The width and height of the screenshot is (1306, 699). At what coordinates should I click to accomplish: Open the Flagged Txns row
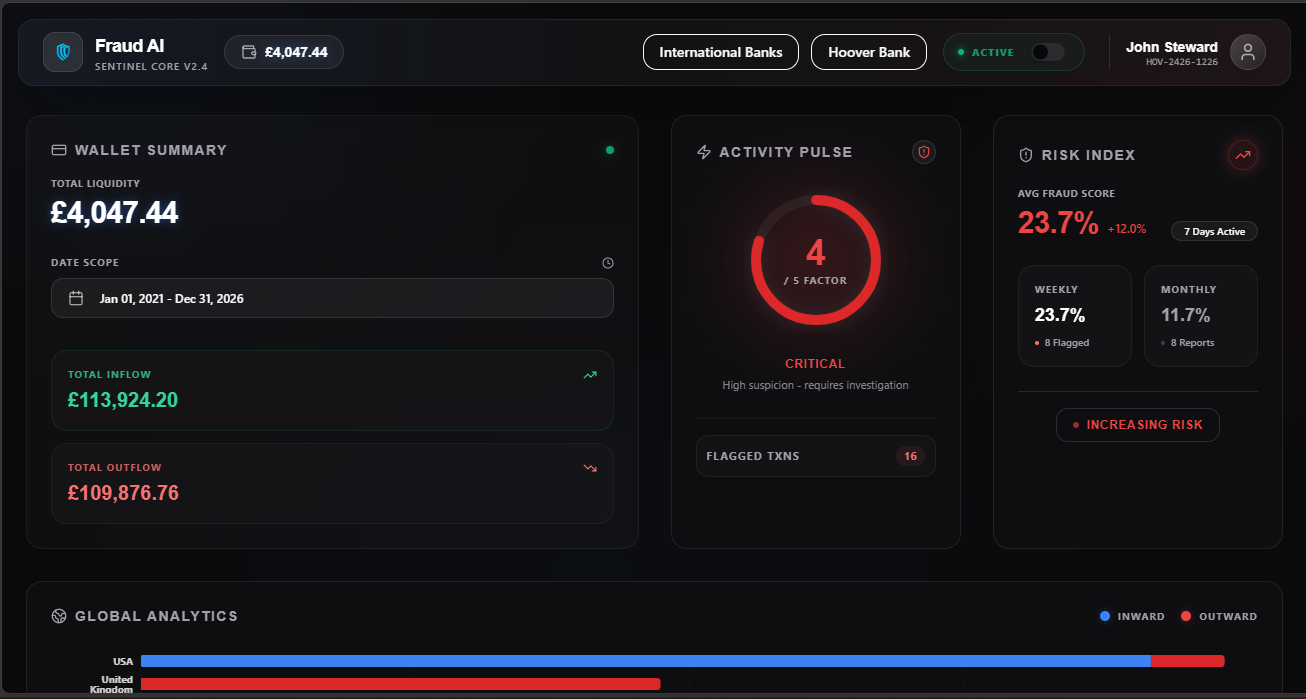click(816, 456)
